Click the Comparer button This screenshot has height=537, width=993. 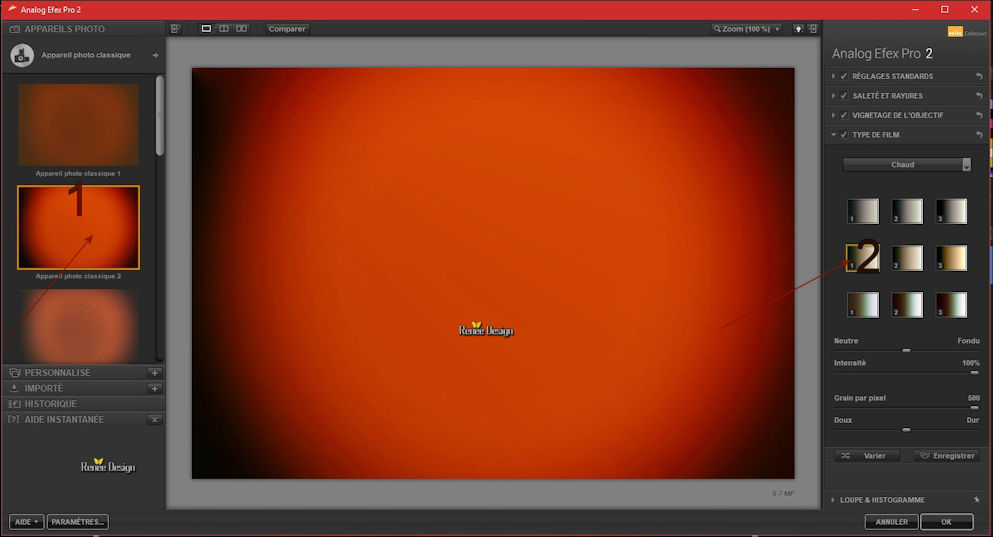[287, 28]
